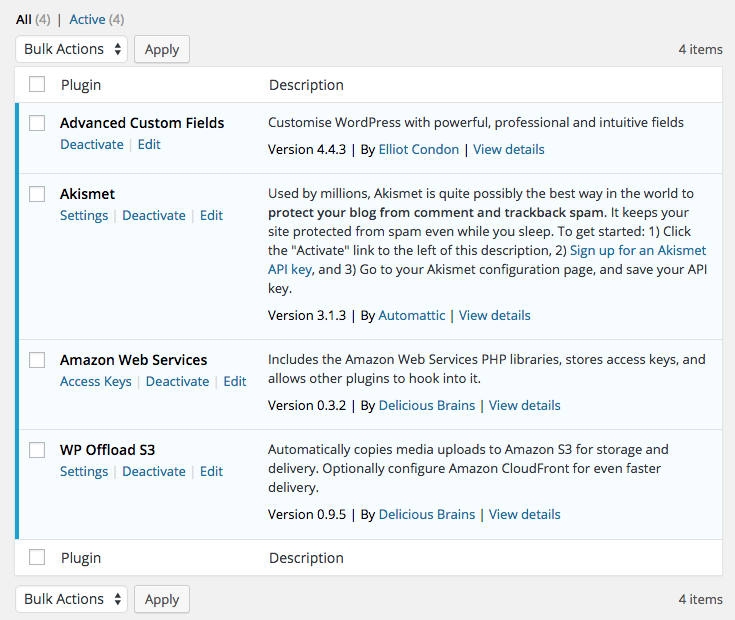
Task: Check the Advanced Custom Fields checkbox
Action: pos(37,123)
